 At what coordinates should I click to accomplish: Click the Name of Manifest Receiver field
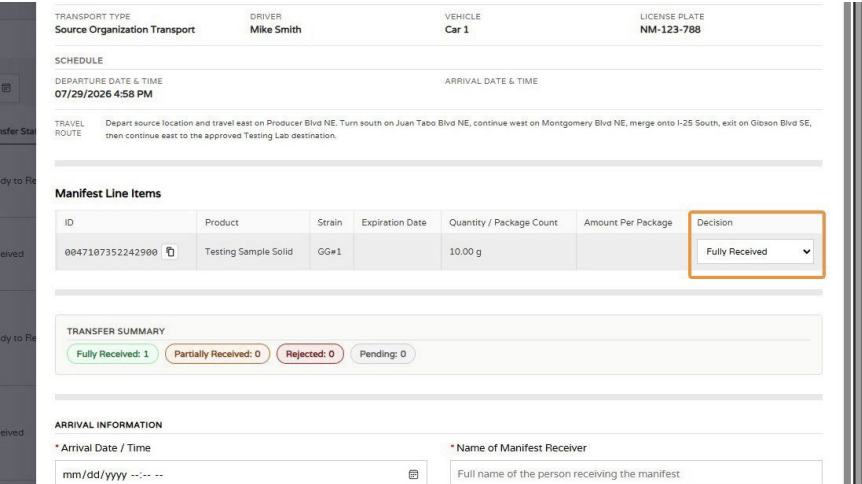(636, 473)
